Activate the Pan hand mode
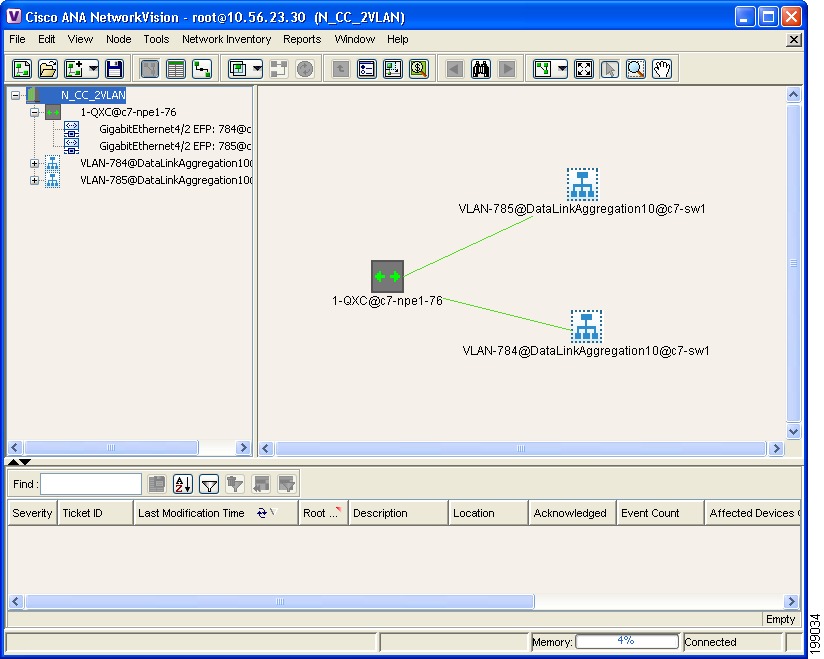The height and width of the screenshot is (659, 824). [x=662, y=69]
